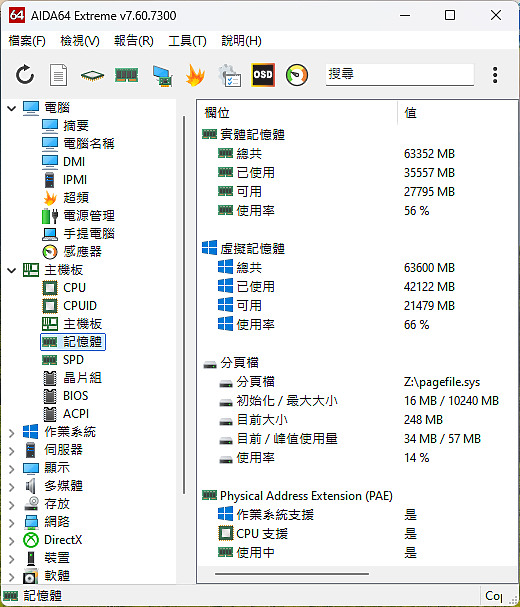Expand the 裝置 tree node
Image resolution: width=520 pixels, height=607 pixels.
pos(12,559)
